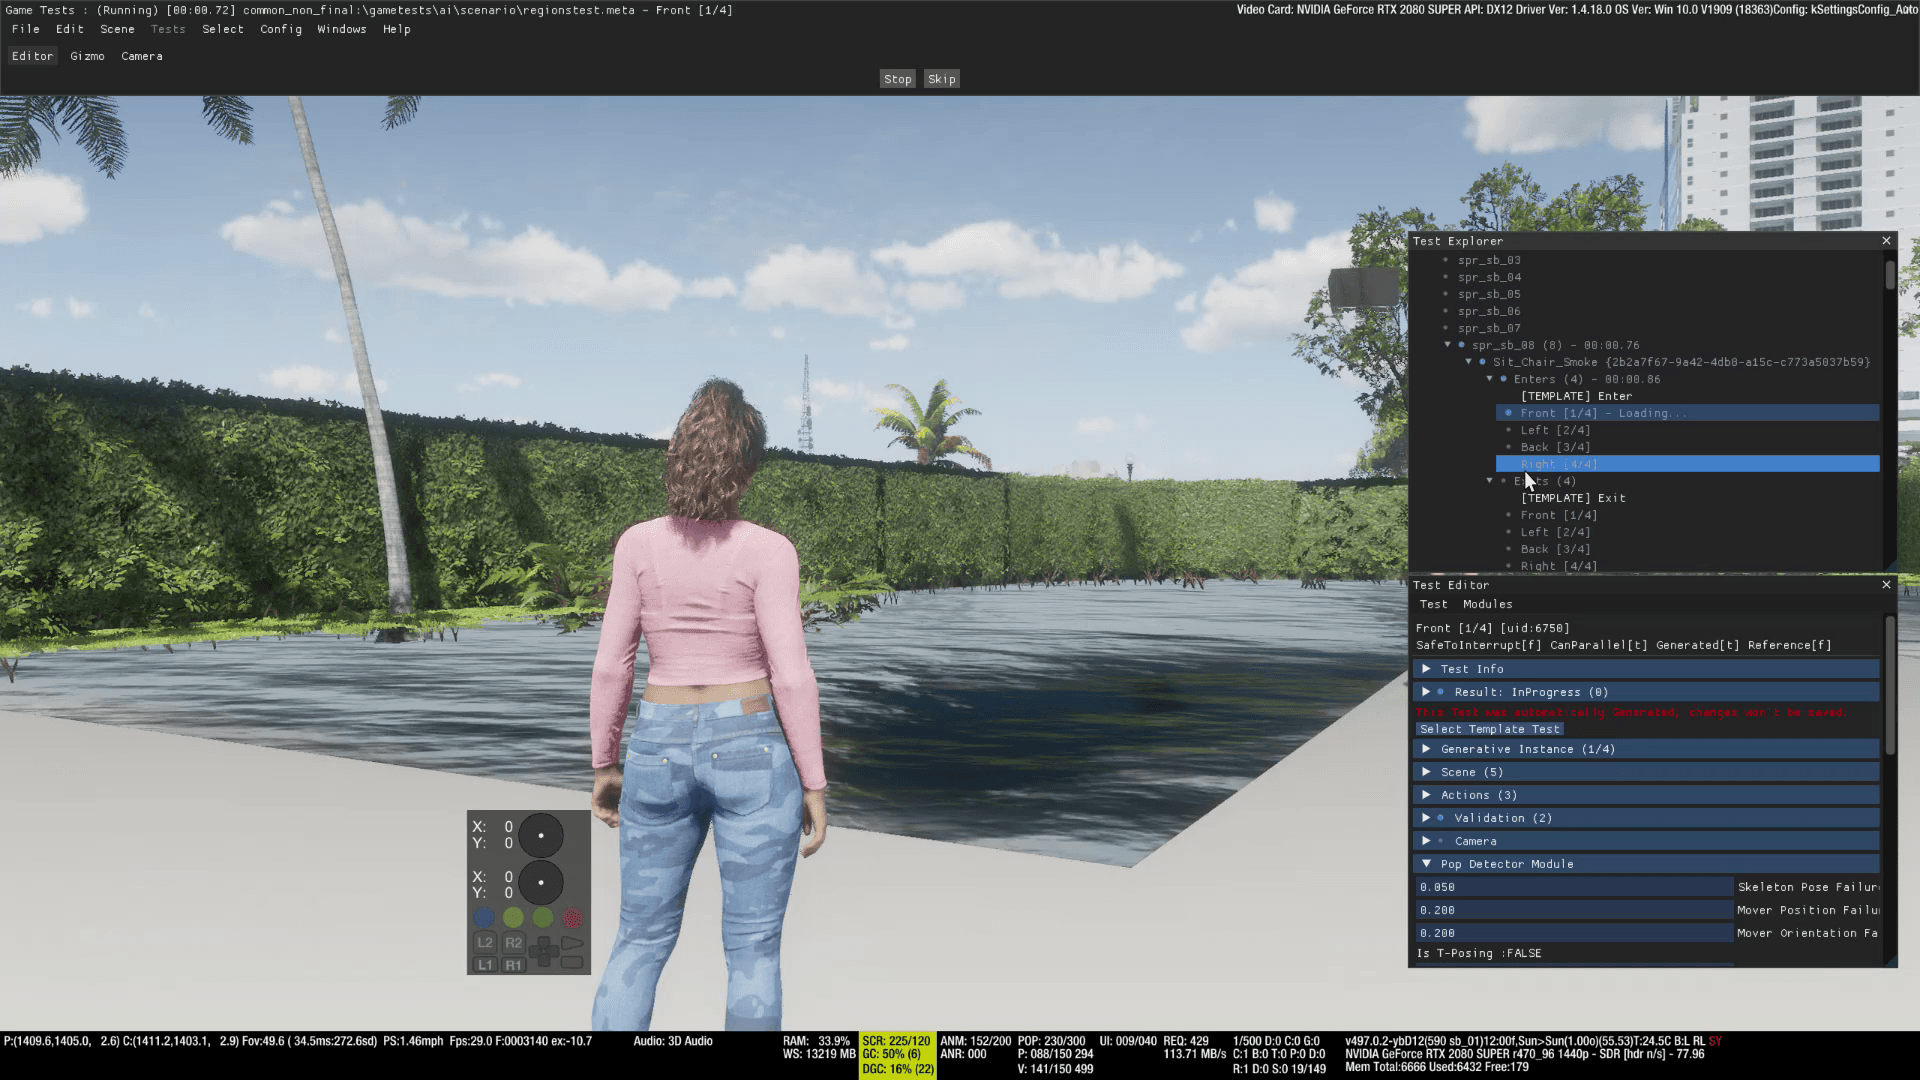Expand the Scene (5) section
This screenshot has width=1920, height=1080.
1426,772
